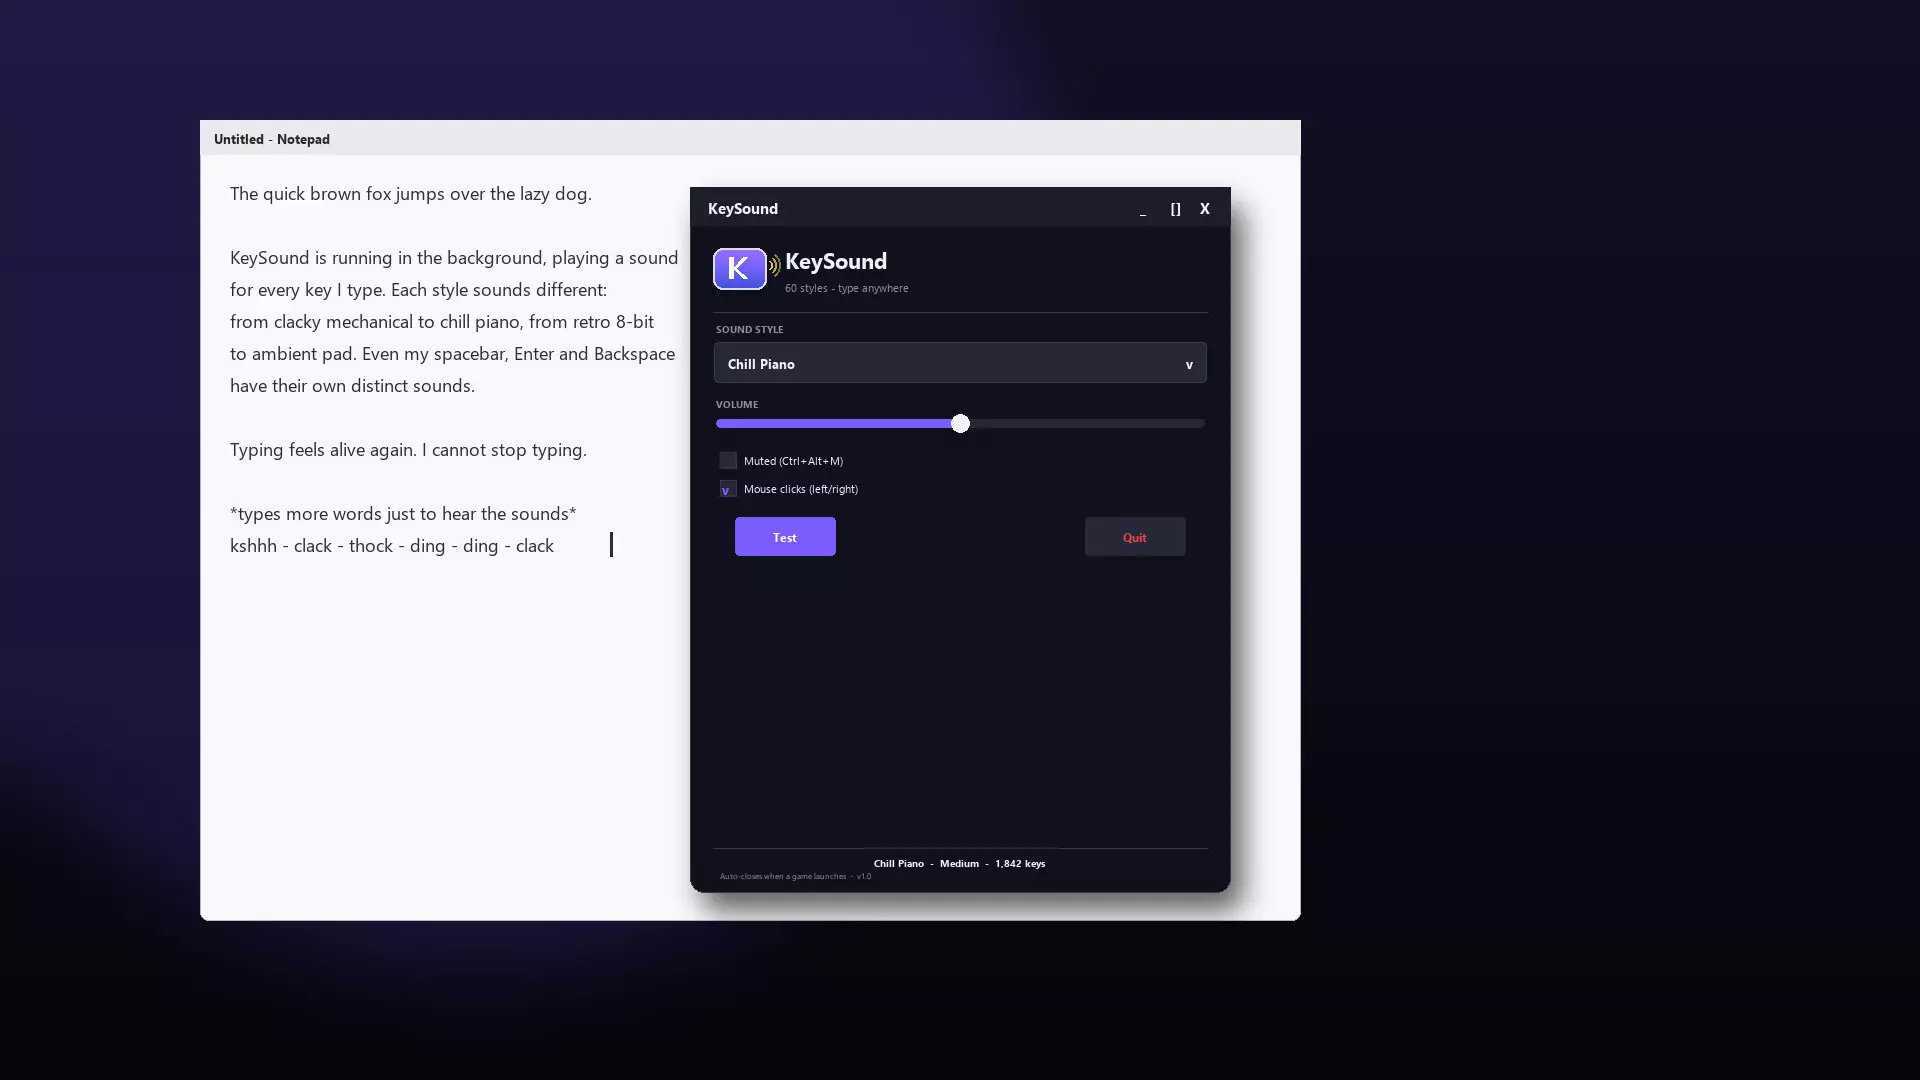The image size is (1920, 1080).
Task: Maximize the KeySound window
Action: (x=1175, y=209)
